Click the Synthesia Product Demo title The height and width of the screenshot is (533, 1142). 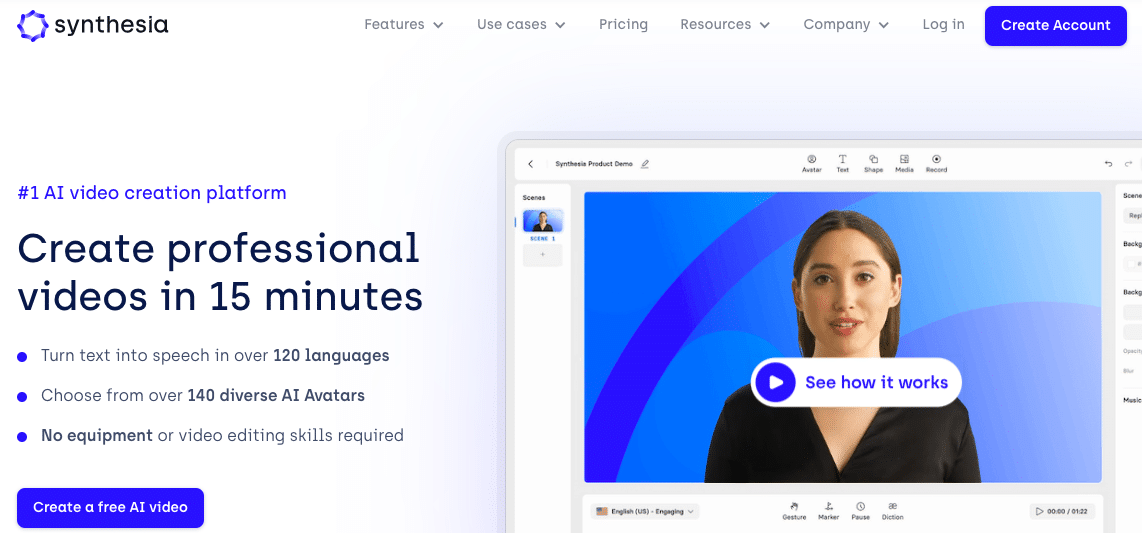tap(594, 164)
